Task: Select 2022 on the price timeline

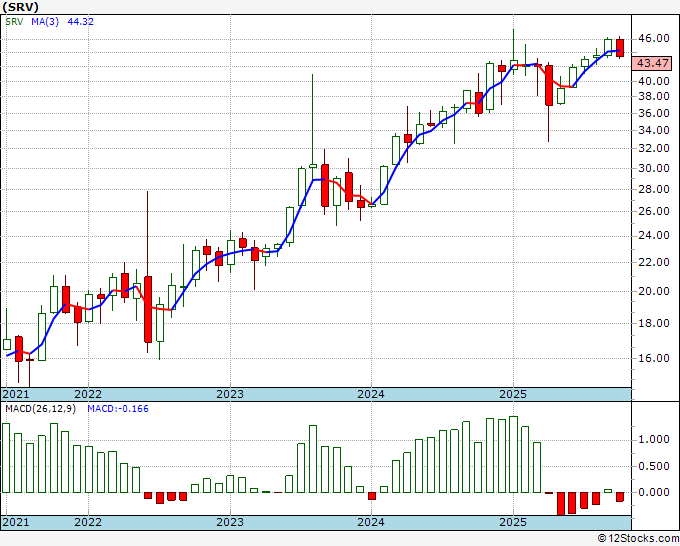Action: click(88, 394)
